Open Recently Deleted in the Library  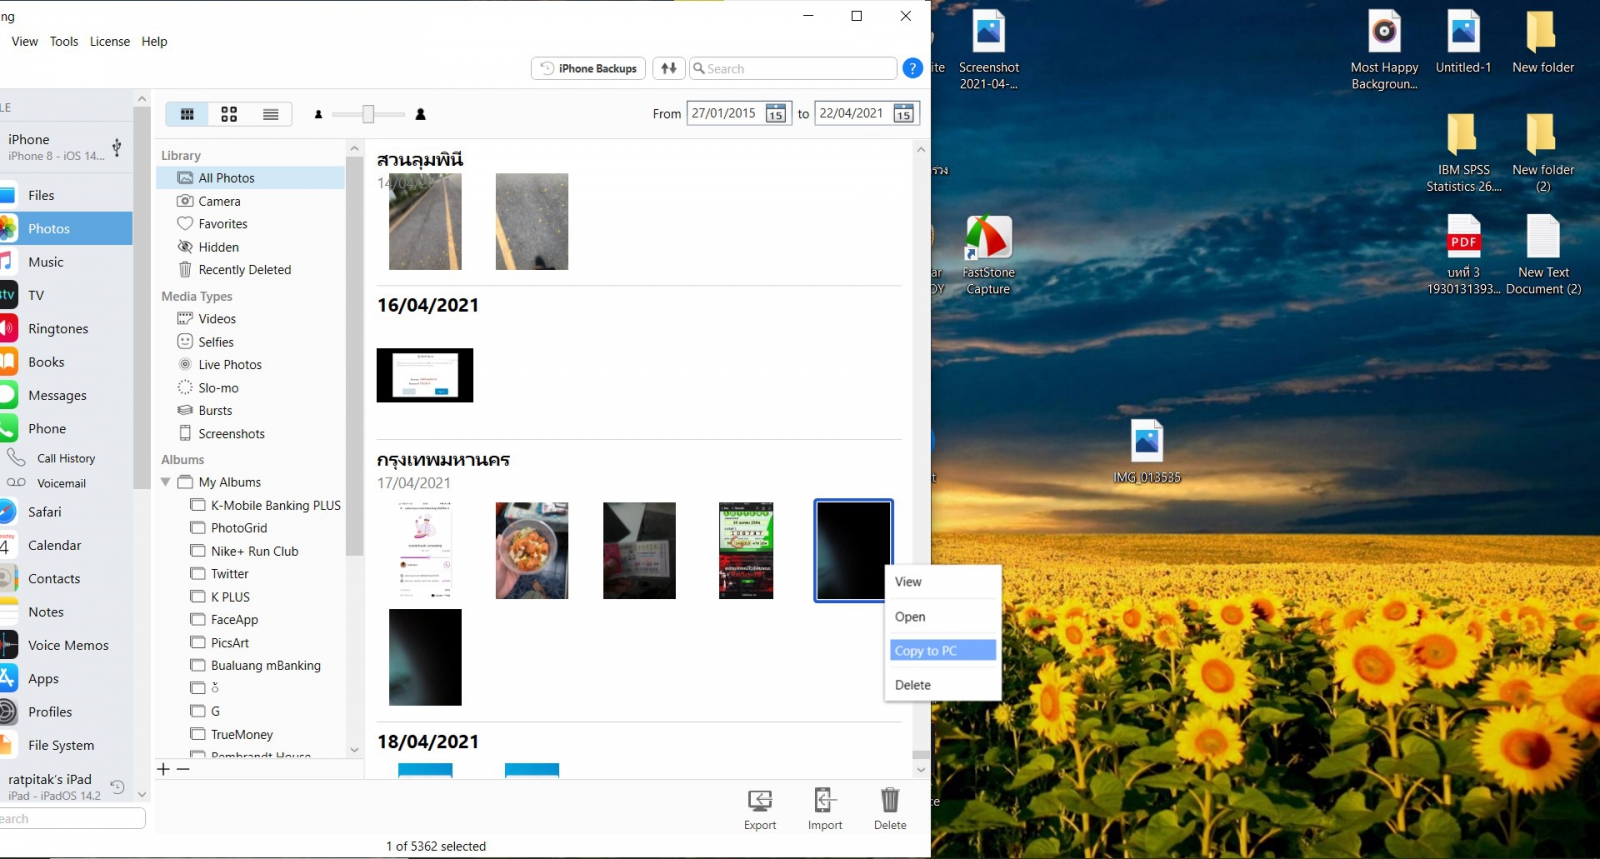[x=250, y=270]
